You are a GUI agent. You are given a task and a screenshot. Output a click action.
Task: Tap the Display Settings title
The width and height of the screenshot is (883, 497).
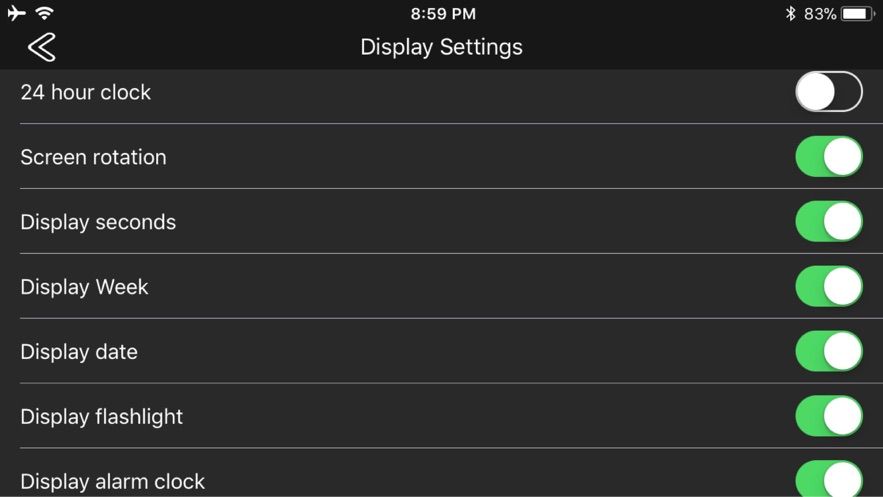(x=441, y=47)
